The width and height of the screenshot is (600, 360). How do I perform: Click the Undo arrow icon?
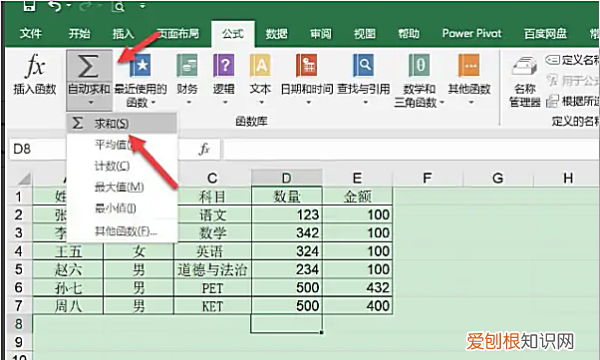[54, 6]
